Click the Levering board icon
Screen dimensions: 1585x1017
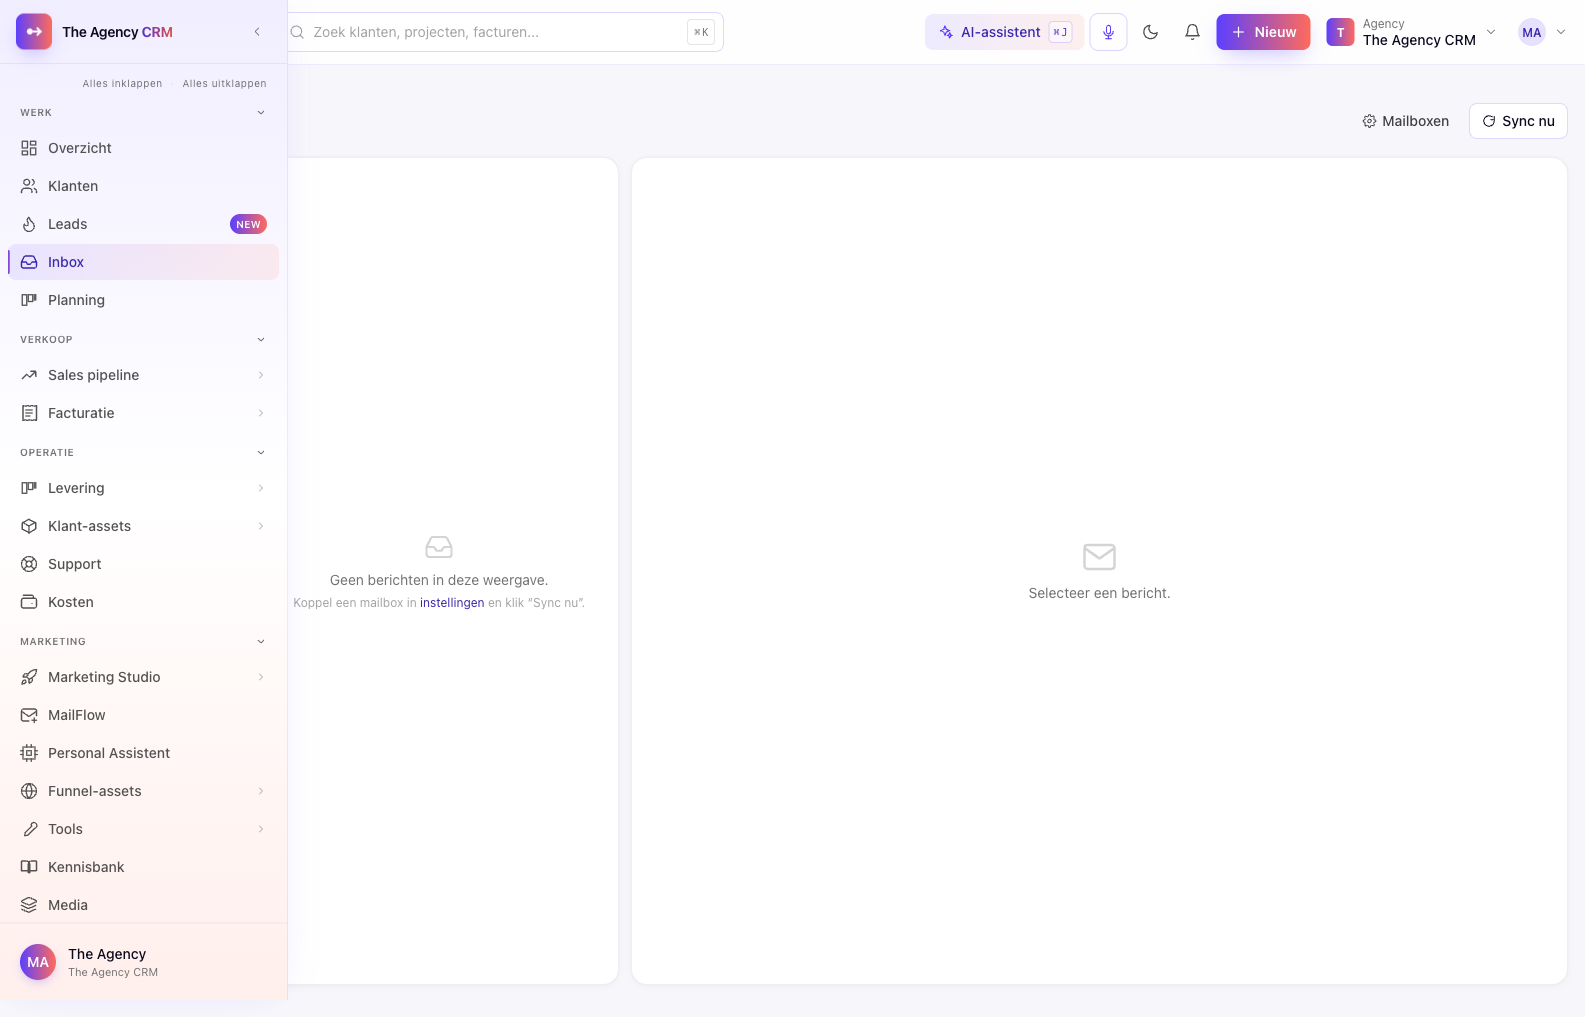click(x=29, y=488)
